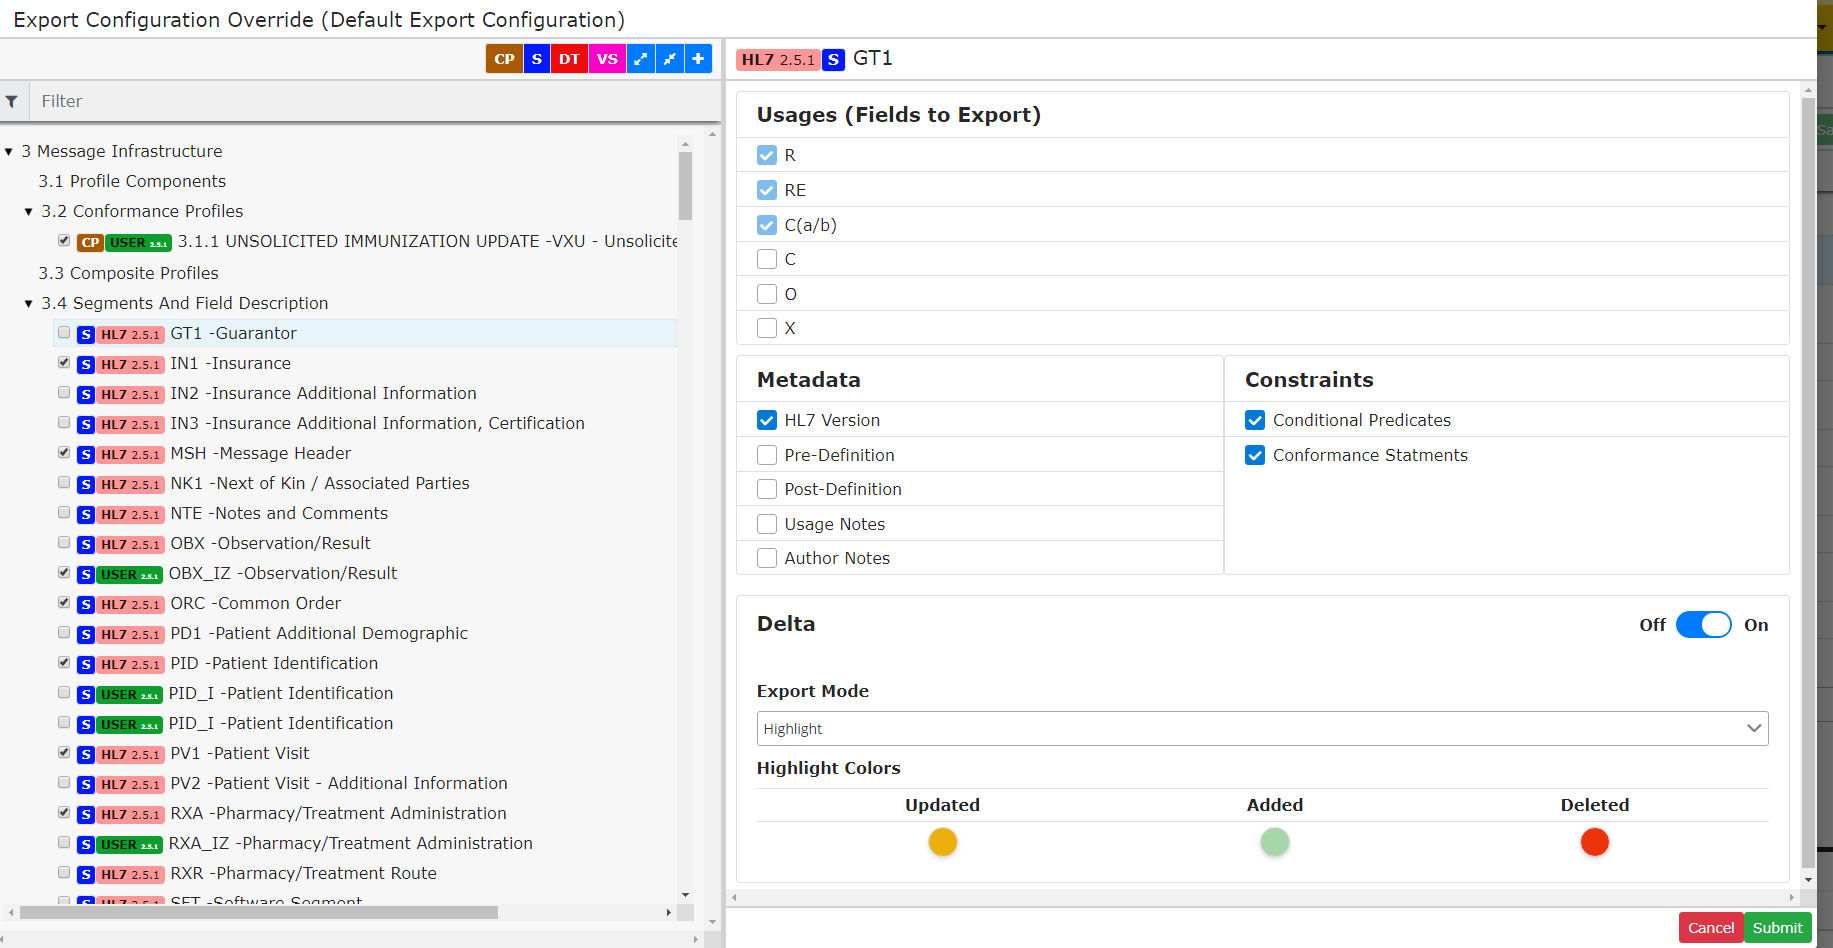Viewport: 1833px width, 948px height.
Task: Click the funnel filter icon
Action: (x=12, y=101)
